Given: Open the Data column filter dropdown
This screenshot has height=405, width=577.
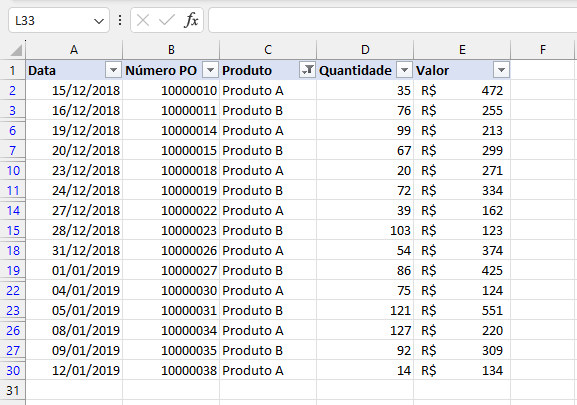Looking at the screenshot, I should 113,70.
